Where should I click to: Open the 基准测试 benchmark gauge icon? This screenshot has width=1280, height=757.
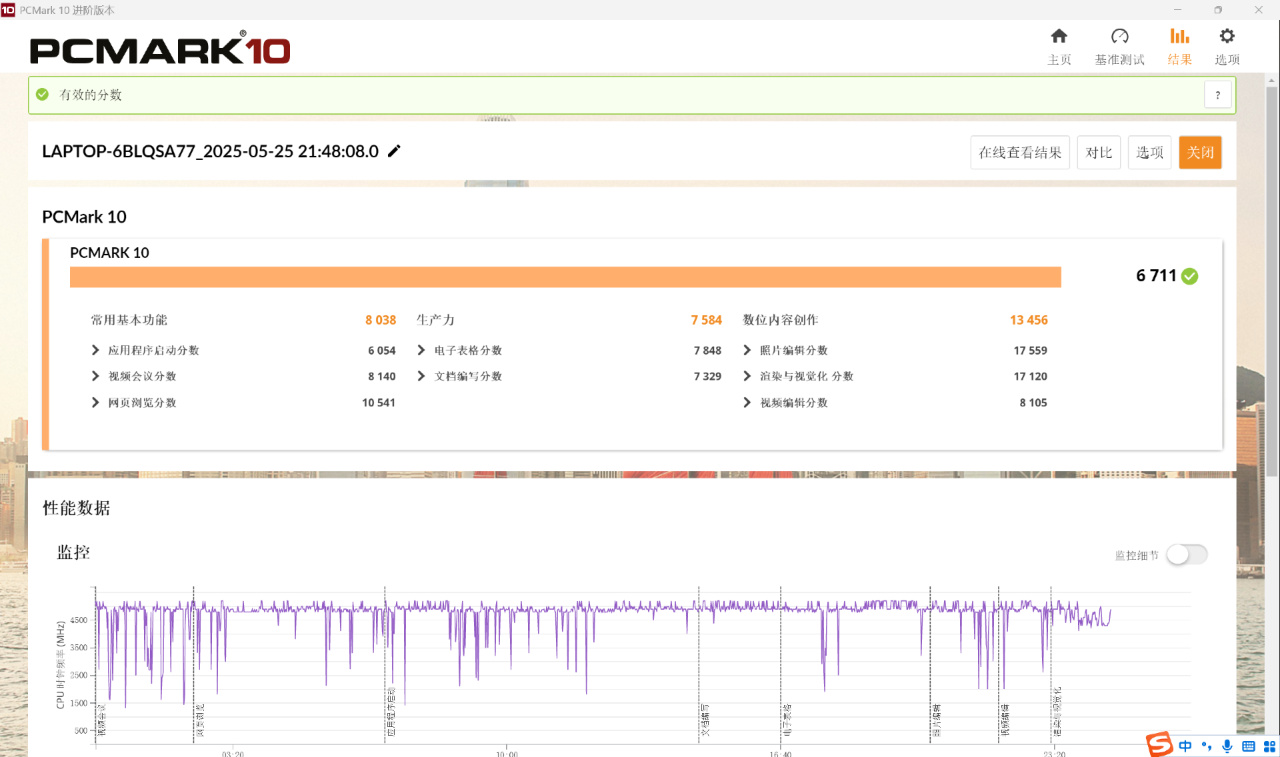pos(1119,37)
